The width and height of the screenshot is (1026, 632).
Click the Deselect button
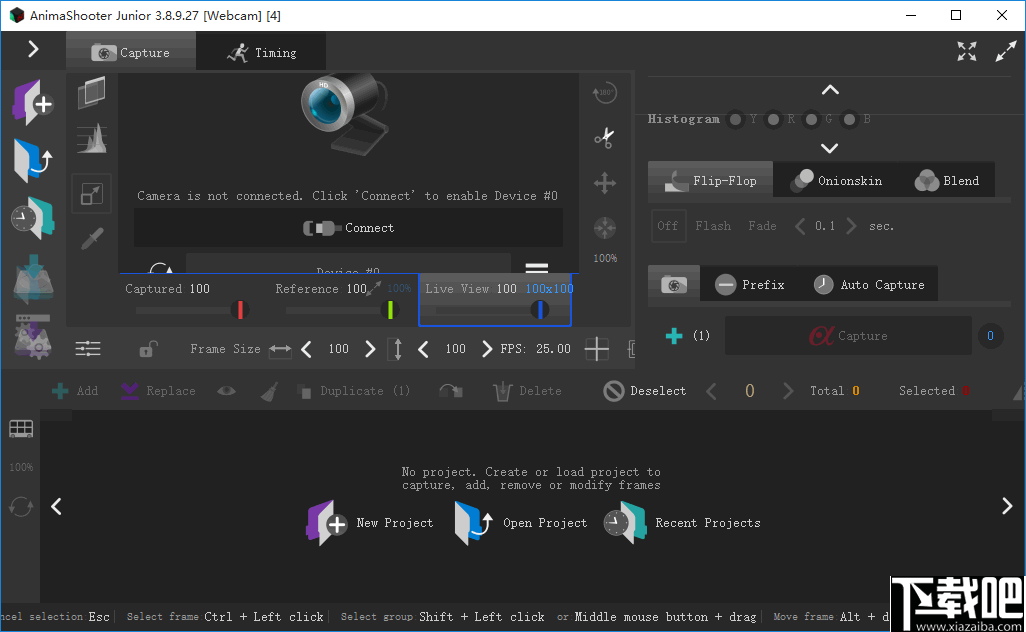(645, 391)
